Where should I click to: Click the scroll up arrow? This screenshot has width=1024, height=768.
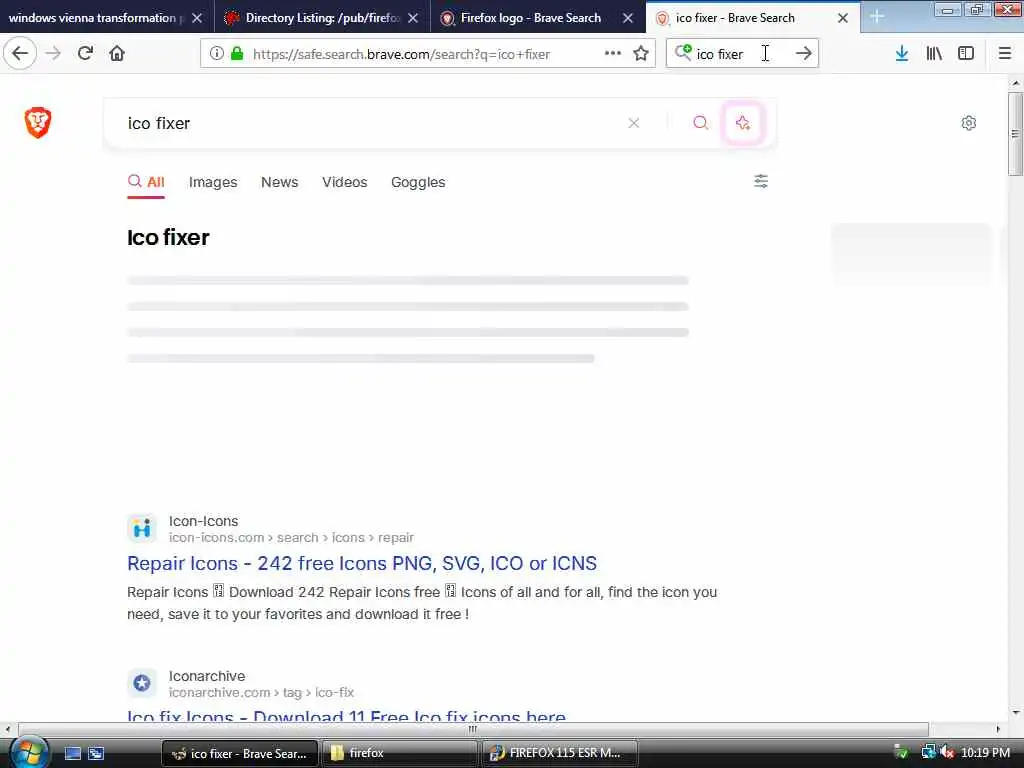[x=1016, y=84]
